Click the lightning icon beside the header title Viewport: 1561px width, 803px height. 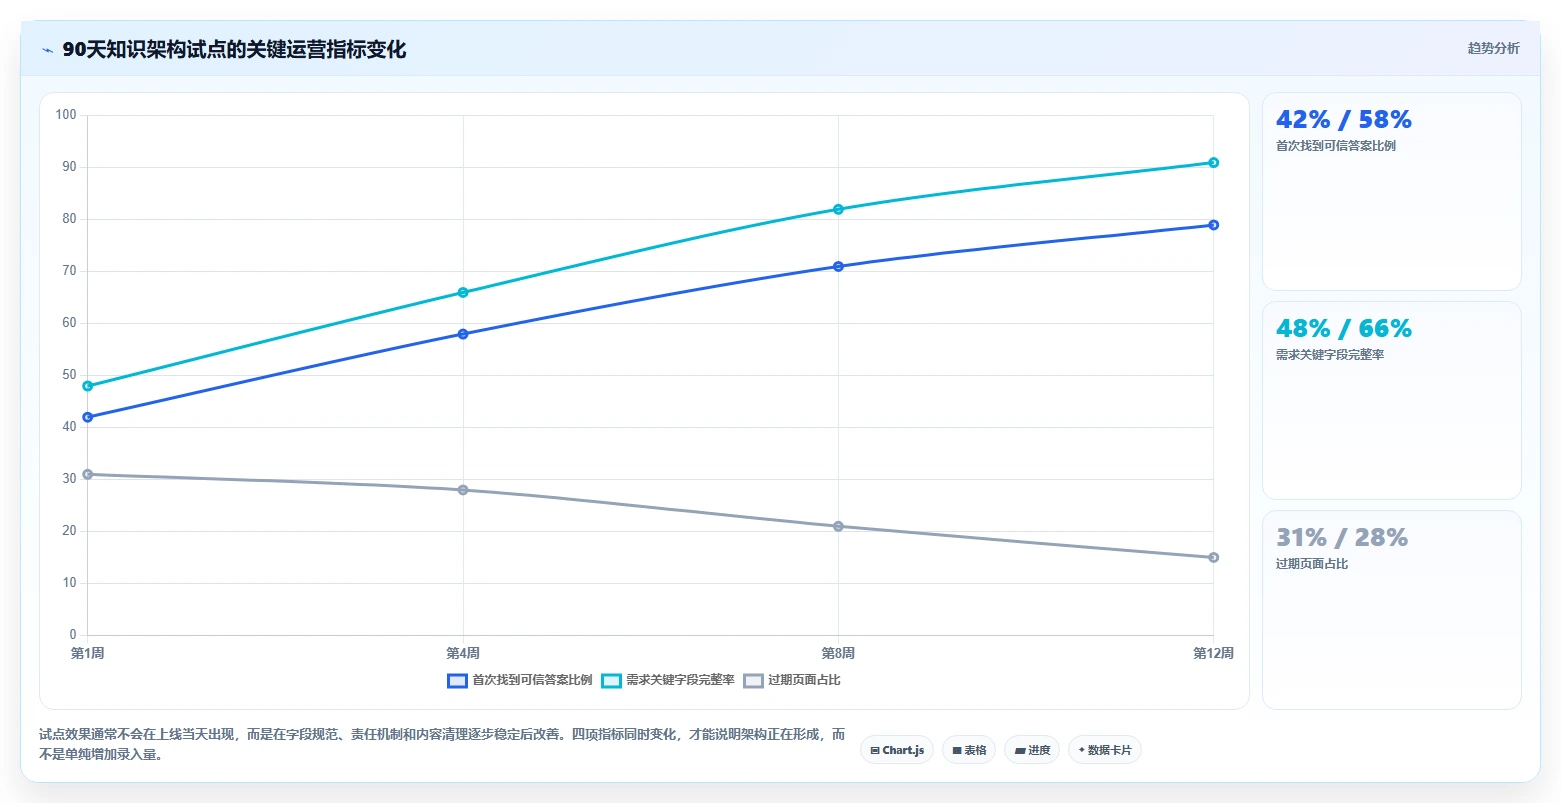(47, 50)
